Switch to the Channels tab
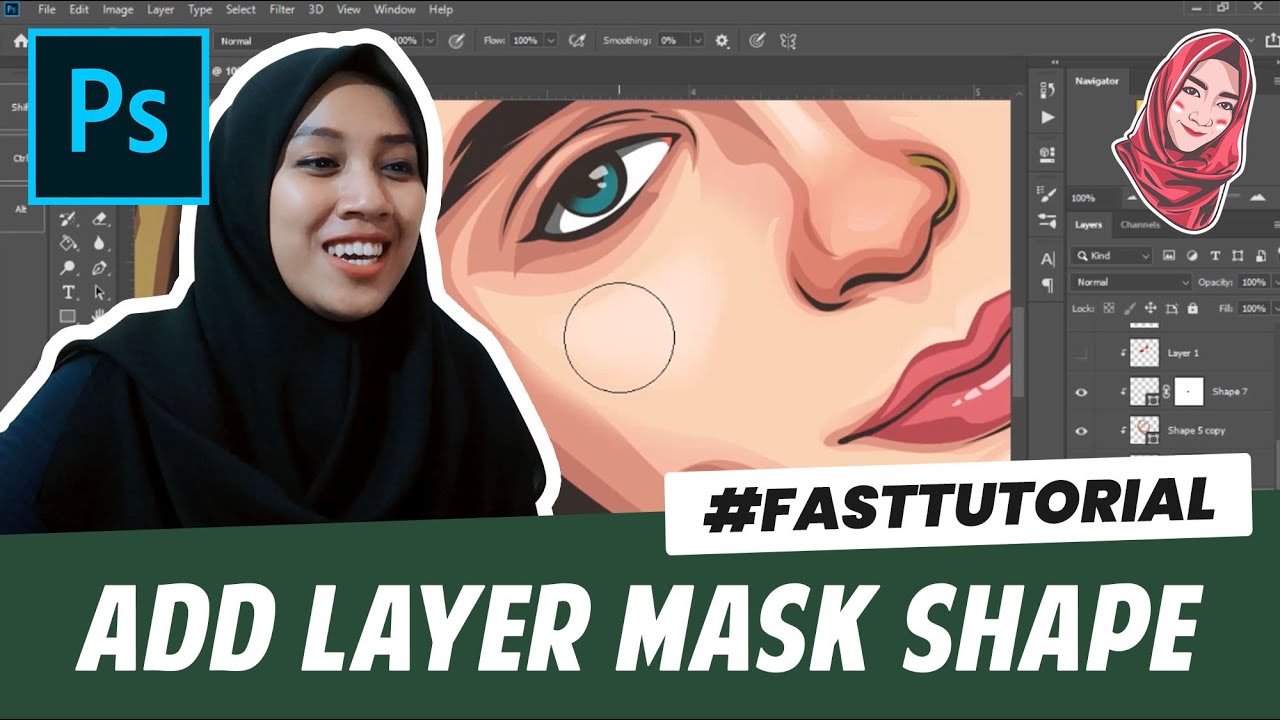The height and width of the screenshot is (720, 1280). click(x=1140, y=225)
